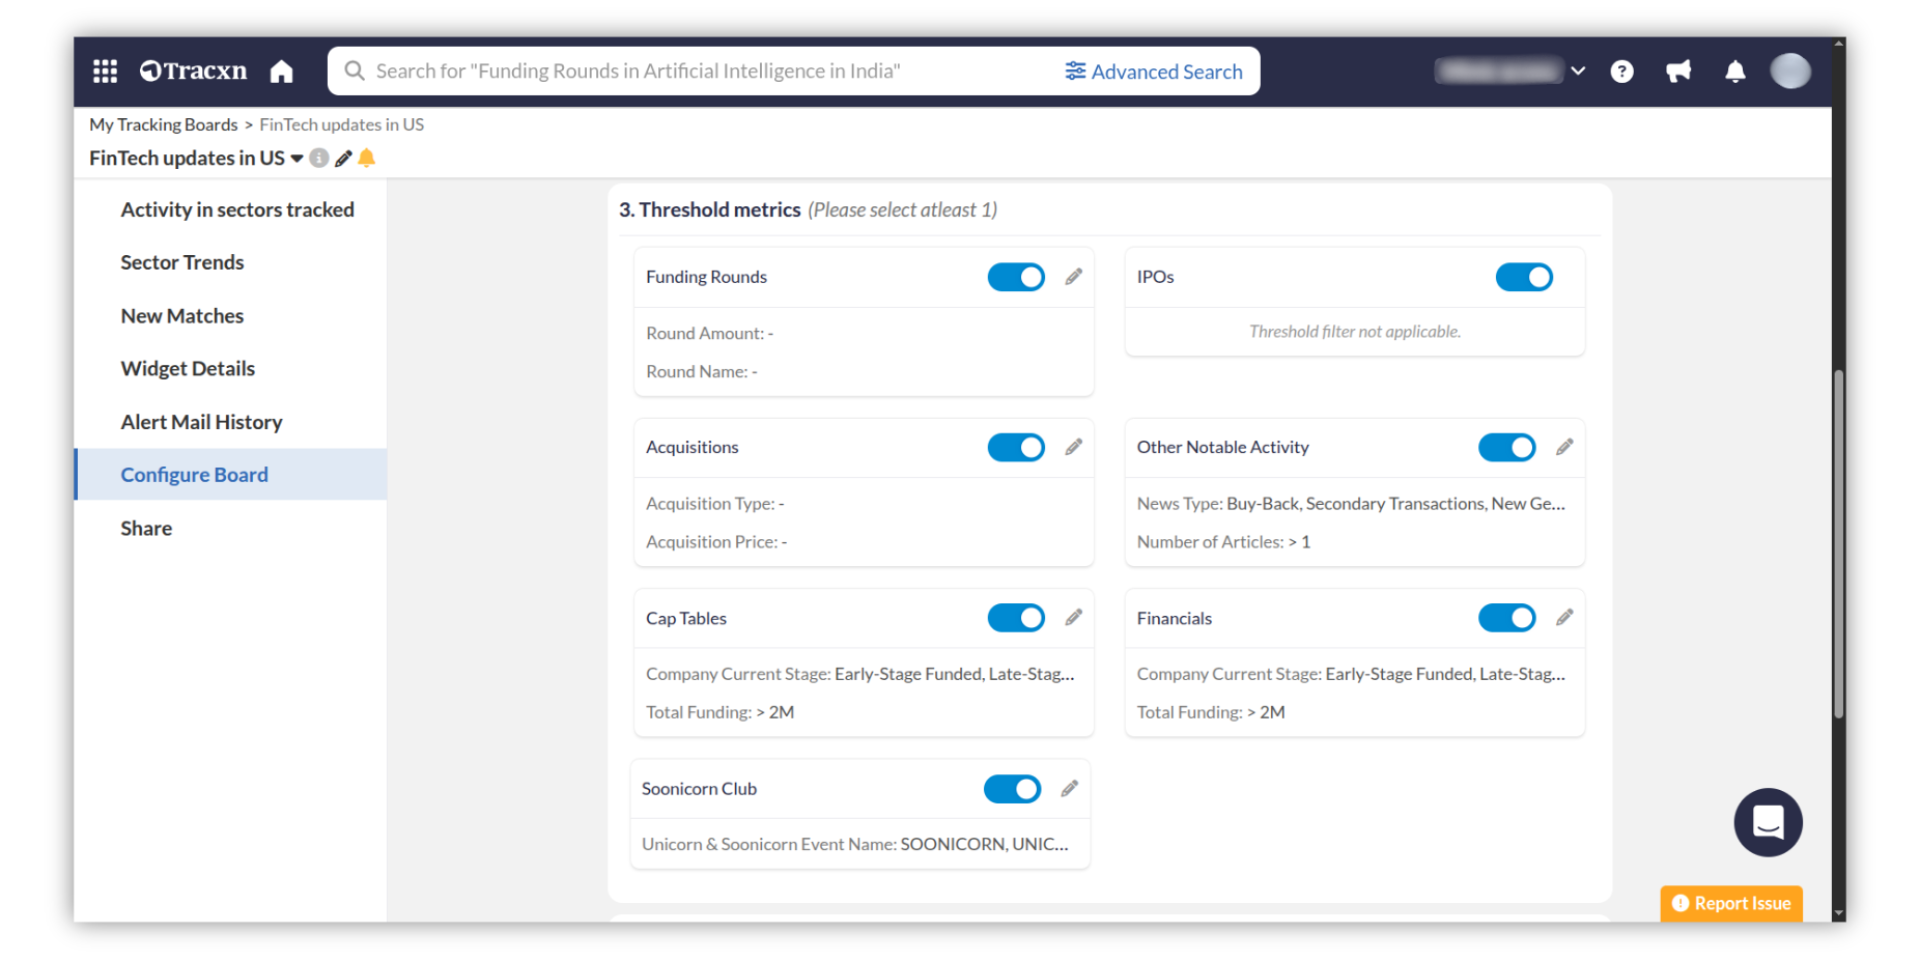The height and width of the screenshot is (960, 1920).
Task: Open announcements megaphone icon
Action: point(1678,71)
